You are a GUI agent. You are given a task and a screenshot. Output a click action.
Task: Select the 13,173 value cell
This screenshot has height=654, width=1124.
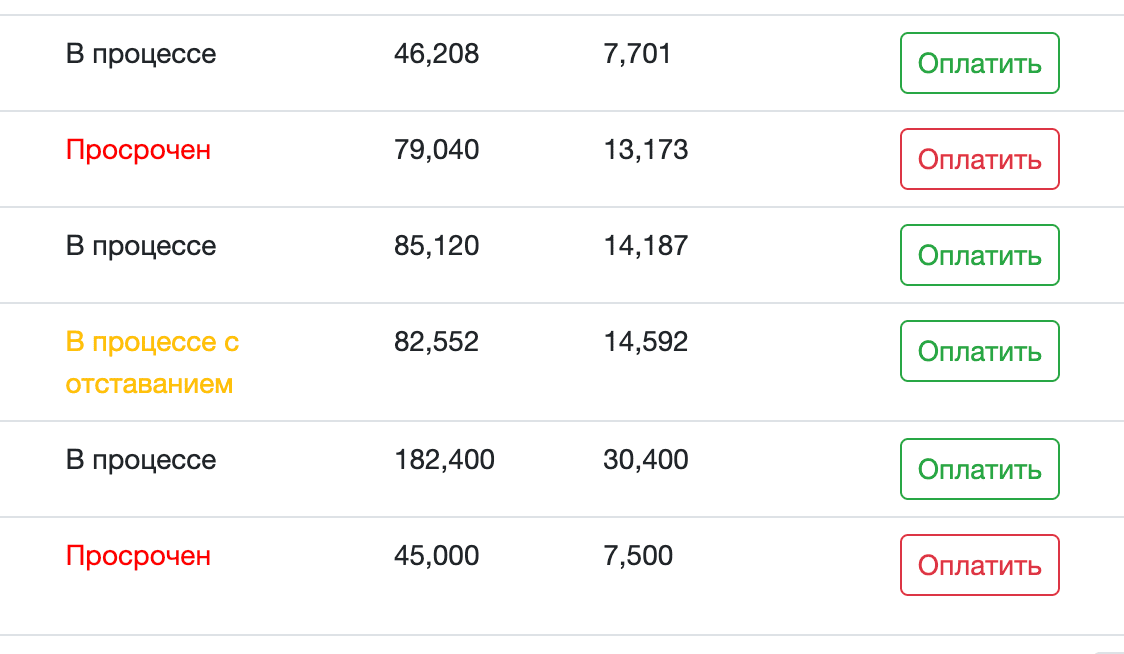tap(646, 150)
